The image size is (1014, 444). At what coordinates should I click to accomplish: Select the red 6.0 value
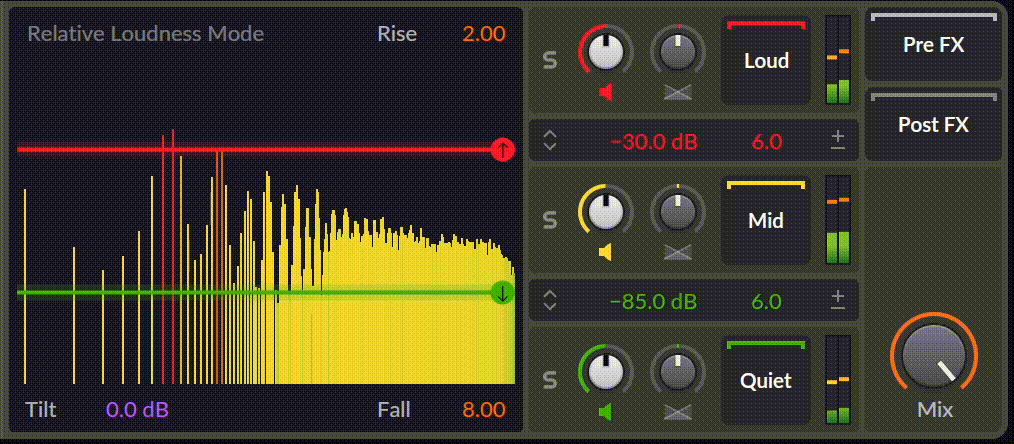tap(767, 142)
